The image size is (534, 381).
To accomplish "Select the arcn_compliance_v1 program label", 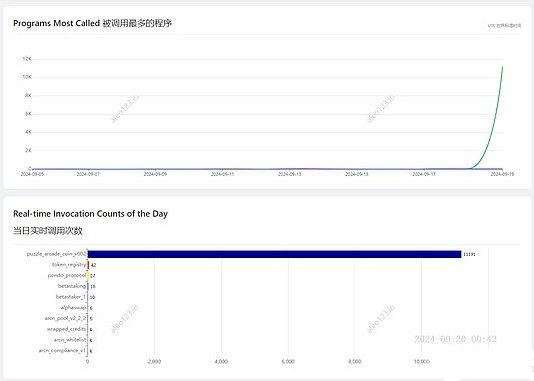I will [62, 350].
